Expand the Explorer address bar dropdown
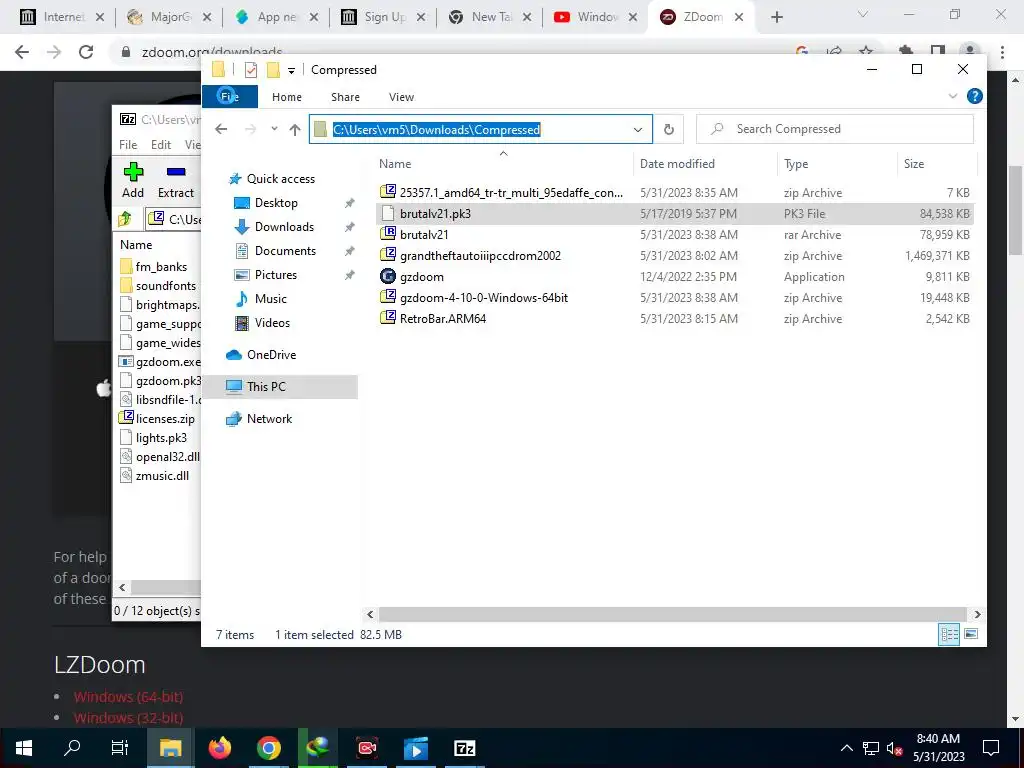The image size is (1024, 768). [x=638, y=129]
